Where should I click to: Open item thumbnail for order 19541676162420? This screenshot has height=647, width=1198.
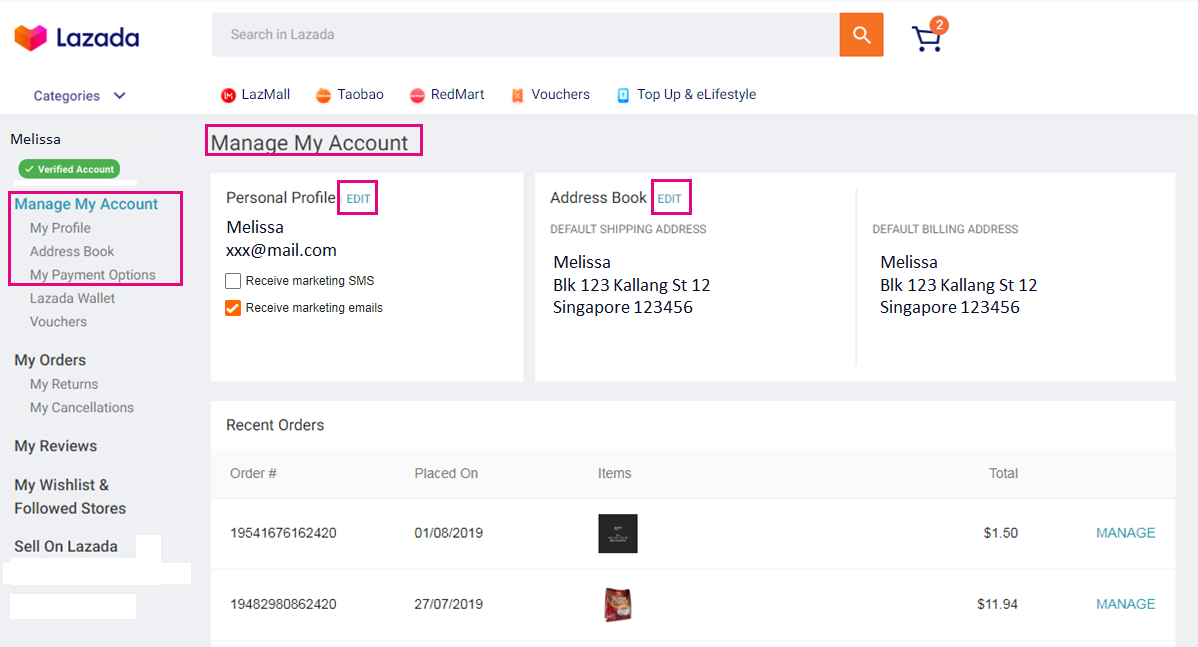pos(617,533)
